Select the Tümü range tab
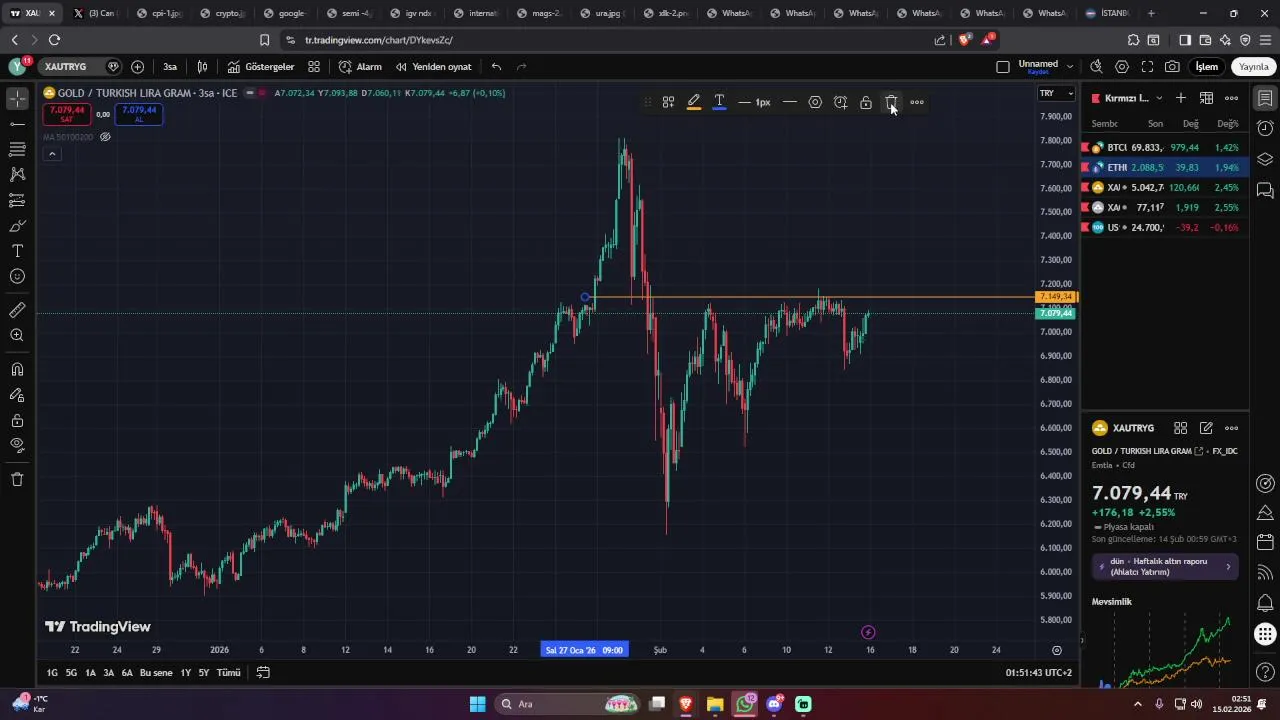The image size is (1280, 720). (x=229, y=673)
